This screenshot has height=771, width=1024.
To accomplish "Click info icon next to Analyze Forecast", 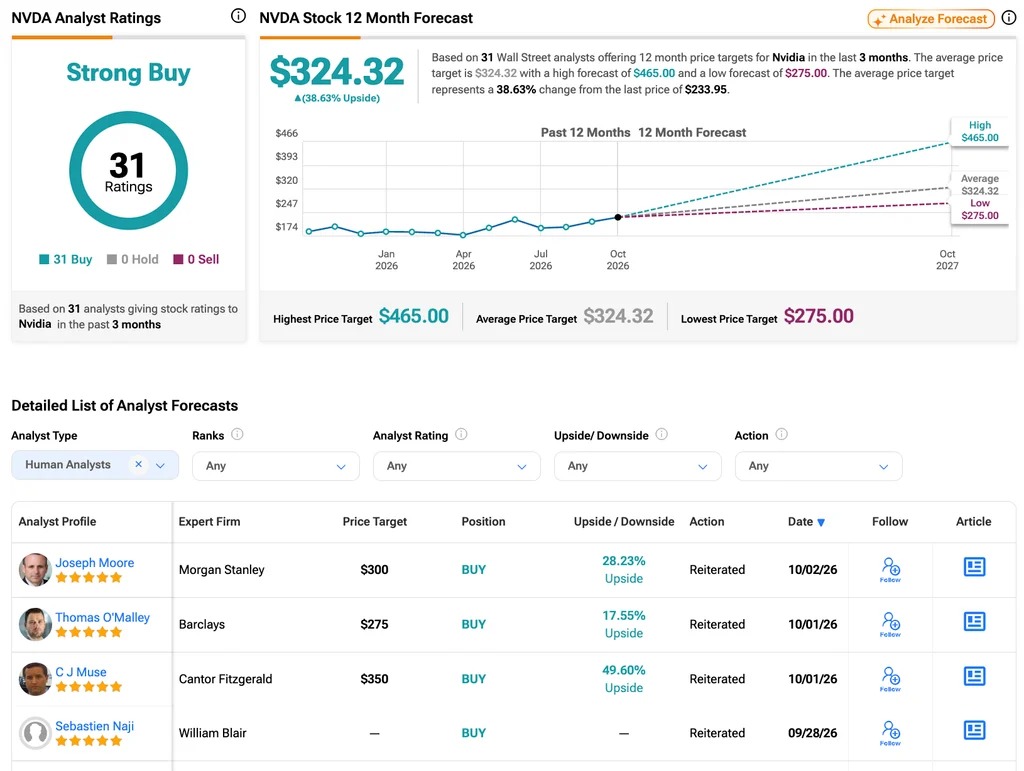I will pos(1009,18).
